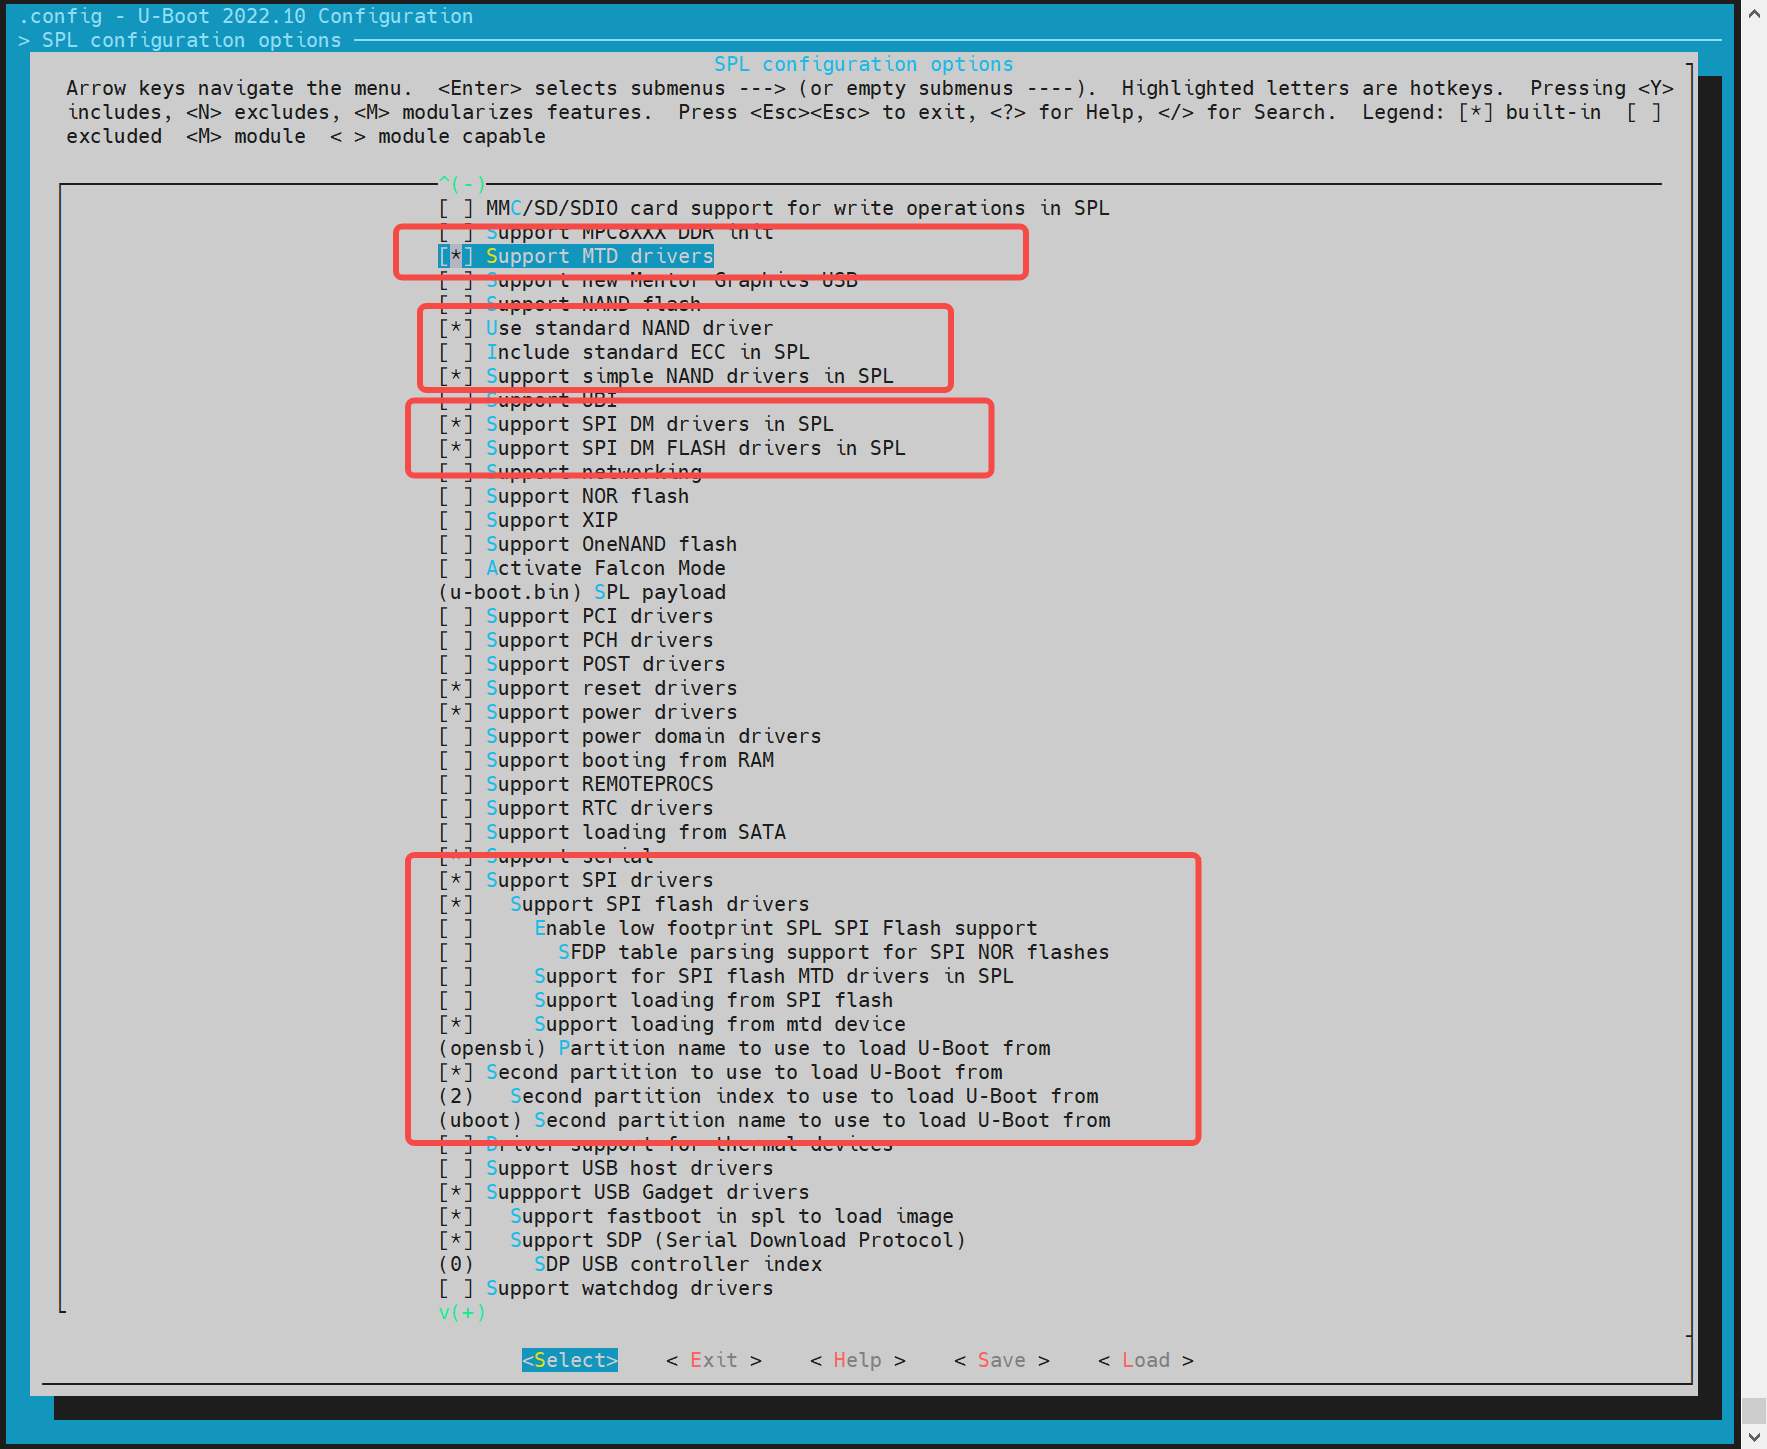Image resolution: width=1767 pixels, height=1449 pixels.
Task: Click the Select button at bottom
Action: coord(569,1360)
